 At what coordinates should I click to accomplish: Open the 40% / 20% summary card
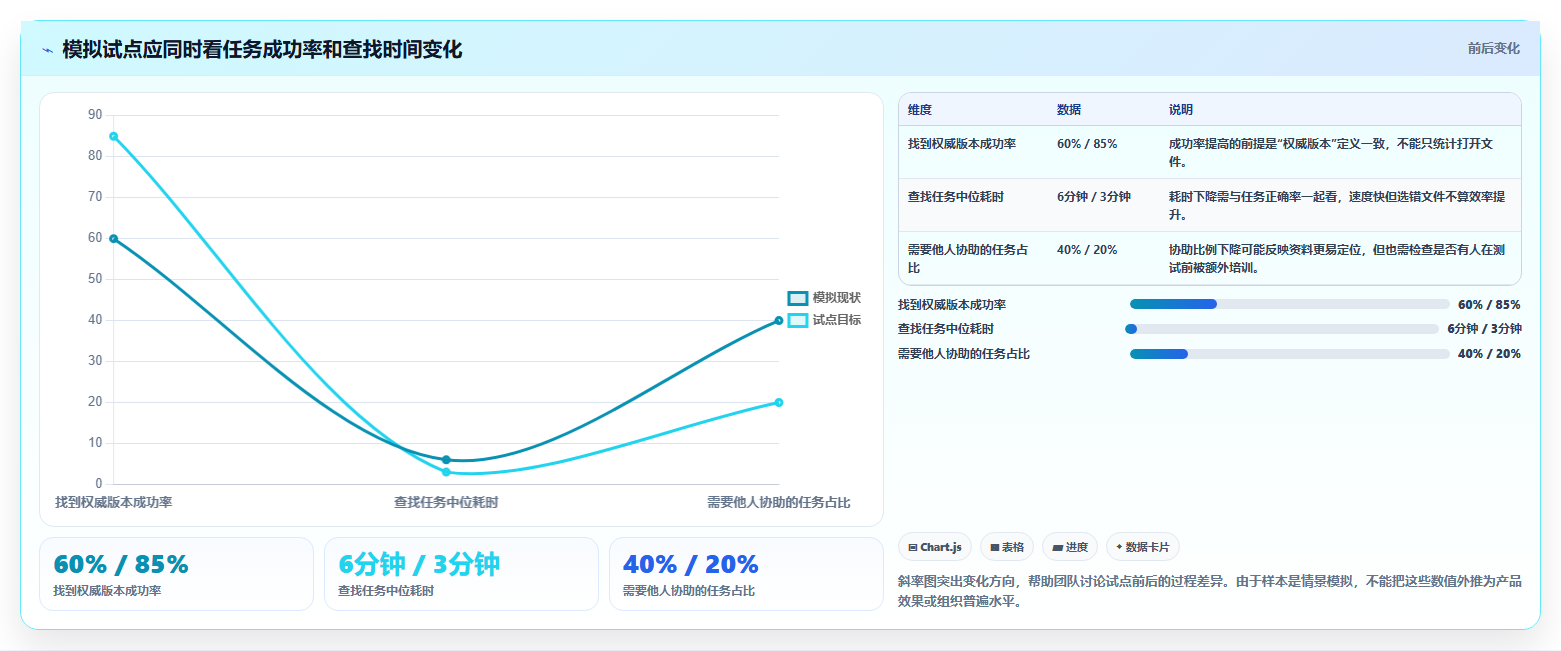tap(746, 574)
